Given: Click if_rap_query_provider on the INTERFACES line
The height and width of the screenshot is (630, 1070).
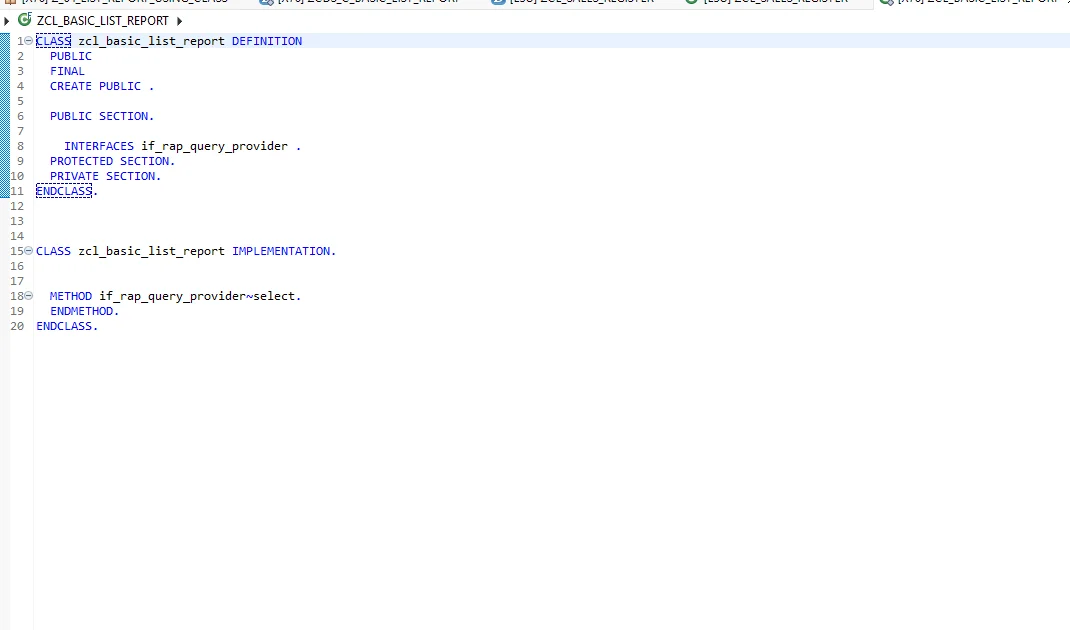Looking at the screenshot, I should pos(214,146).
